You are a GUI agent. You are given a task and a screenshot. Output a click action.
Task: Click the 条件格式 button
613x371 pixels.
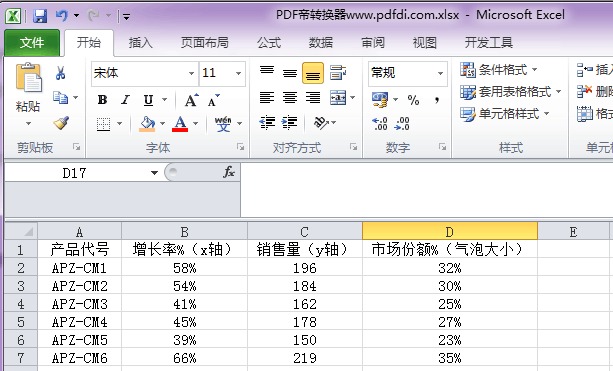click(499, 70)
